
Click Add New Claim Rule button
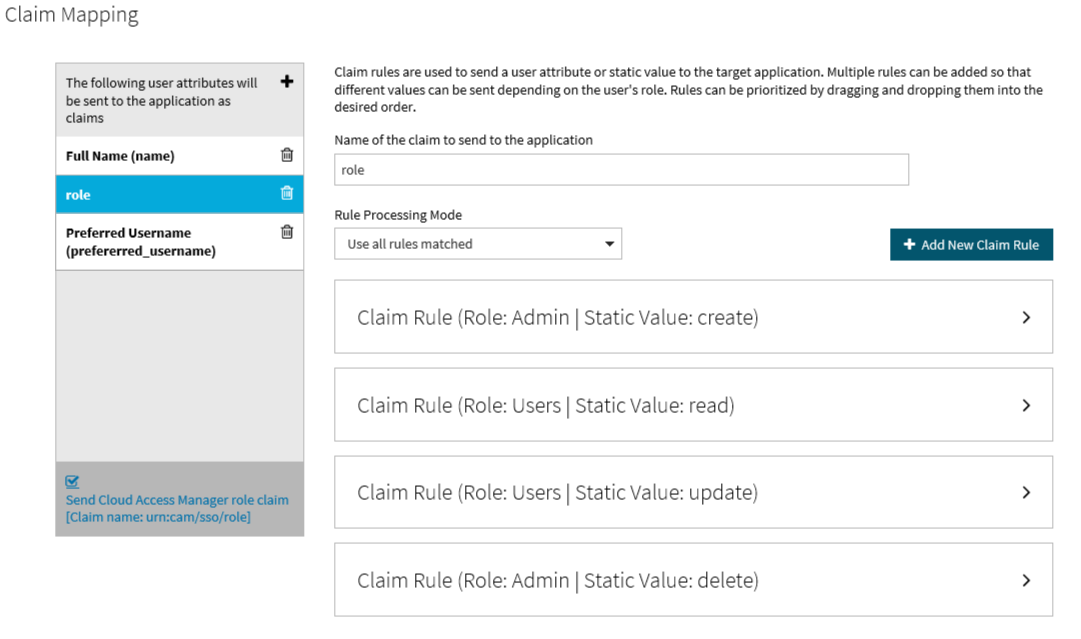coord(971,245)
